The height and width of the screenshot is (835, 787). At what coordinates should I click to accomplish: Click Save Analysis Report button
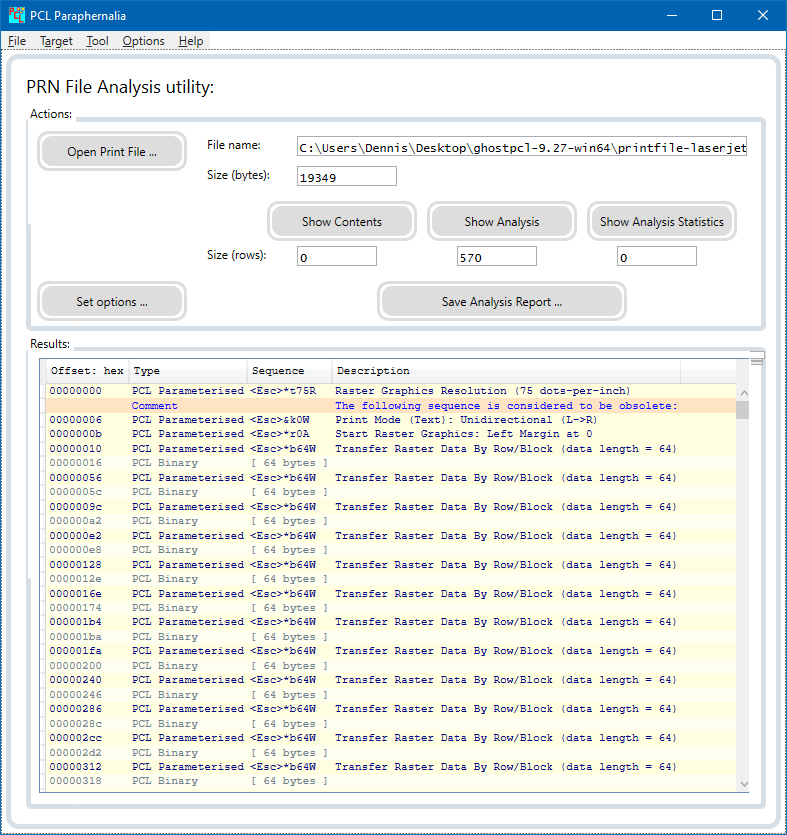pyautogui.click(x=502, y=301)
